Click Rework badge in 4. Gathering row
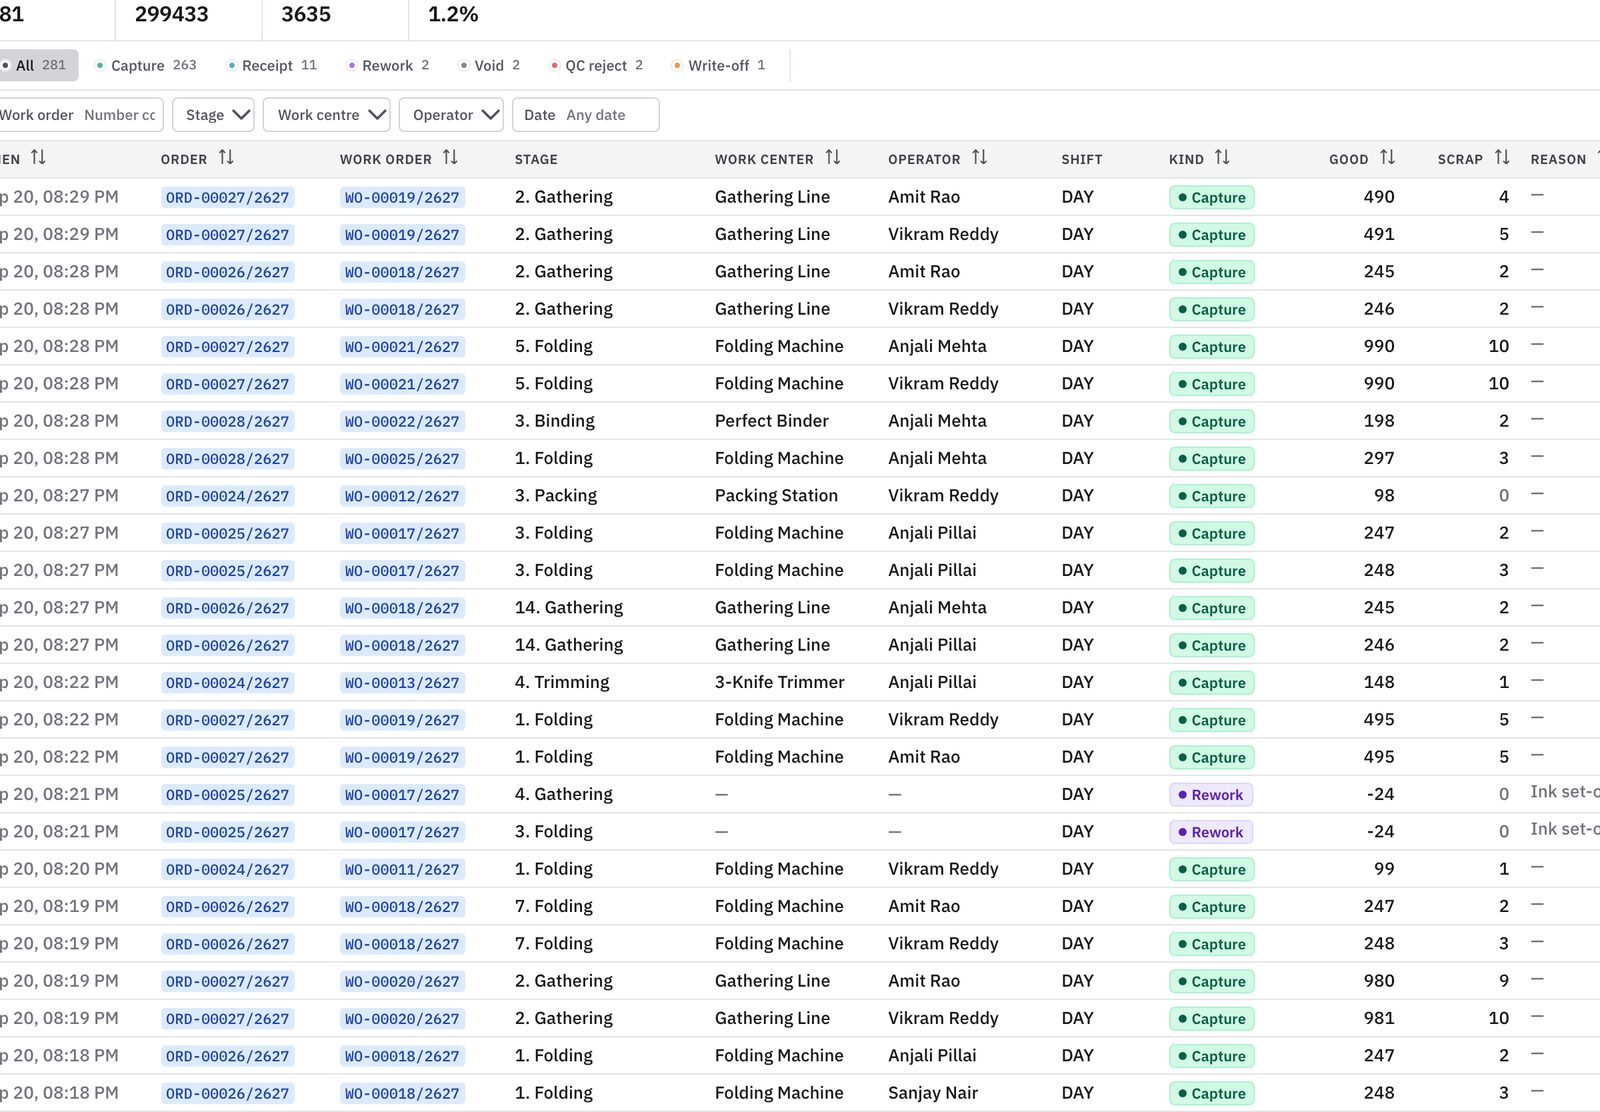1600x1112 pixels. point(1210,795)
